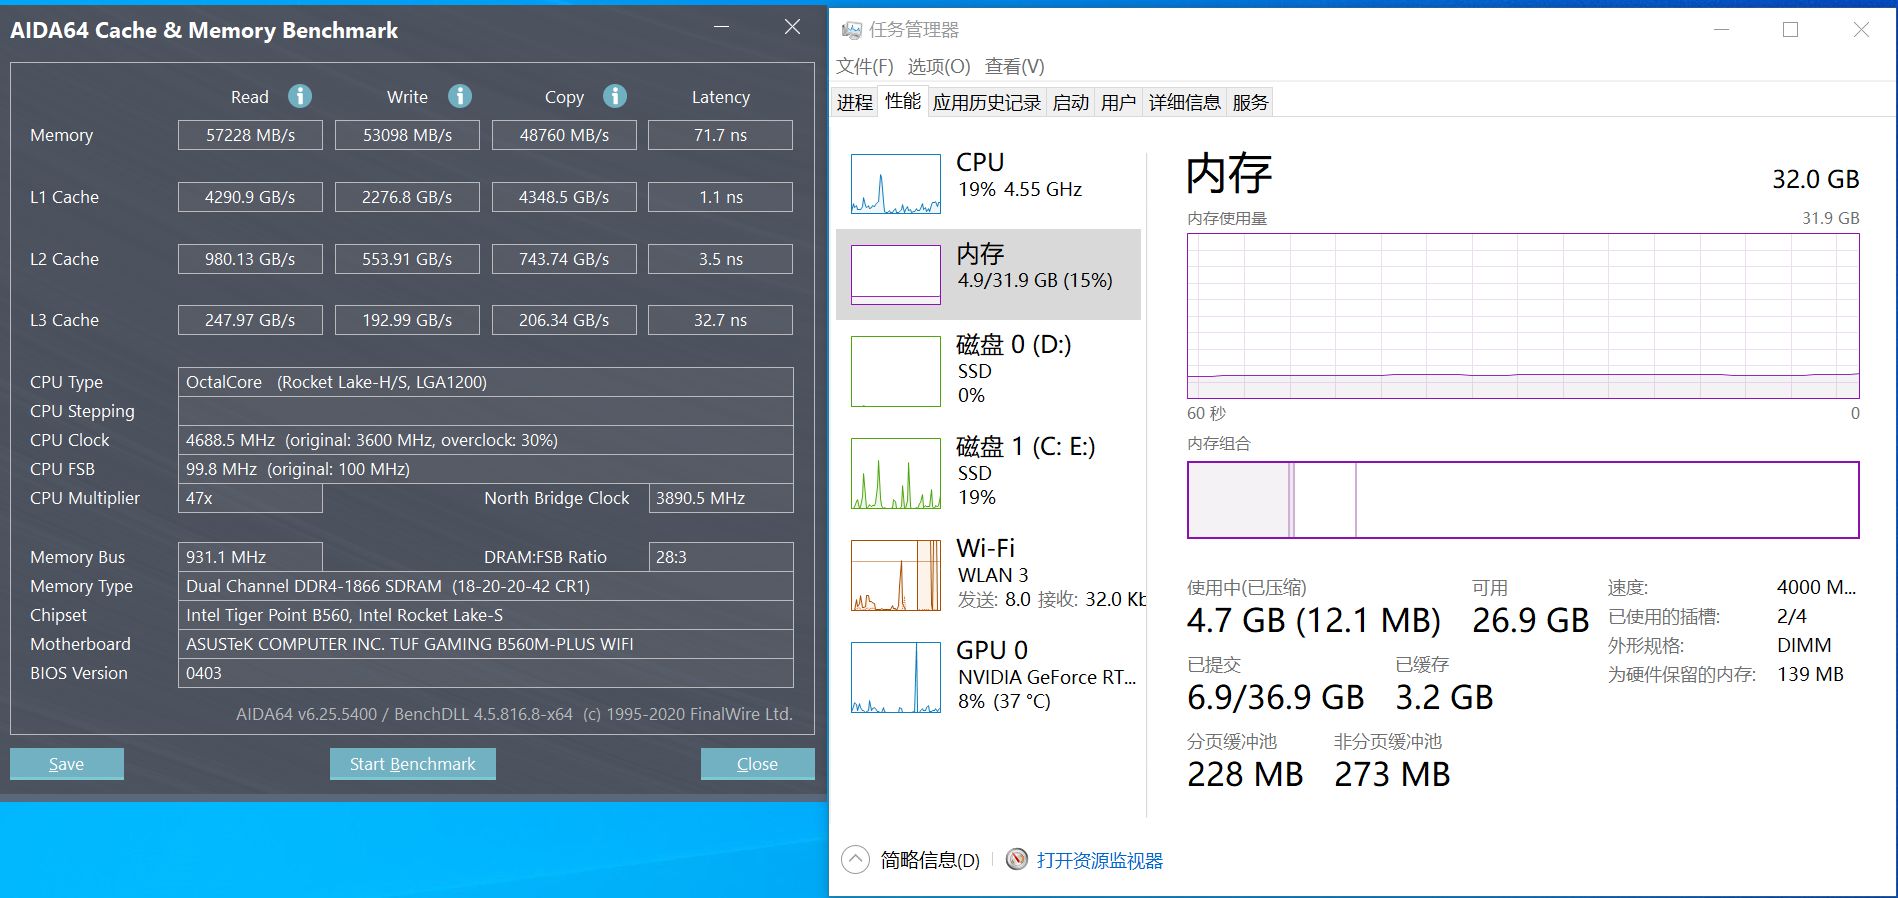This screenshot has height=898, width=1898.
Task: Click the BIOS Version 0403 field
Action: [x=486, y=673]
